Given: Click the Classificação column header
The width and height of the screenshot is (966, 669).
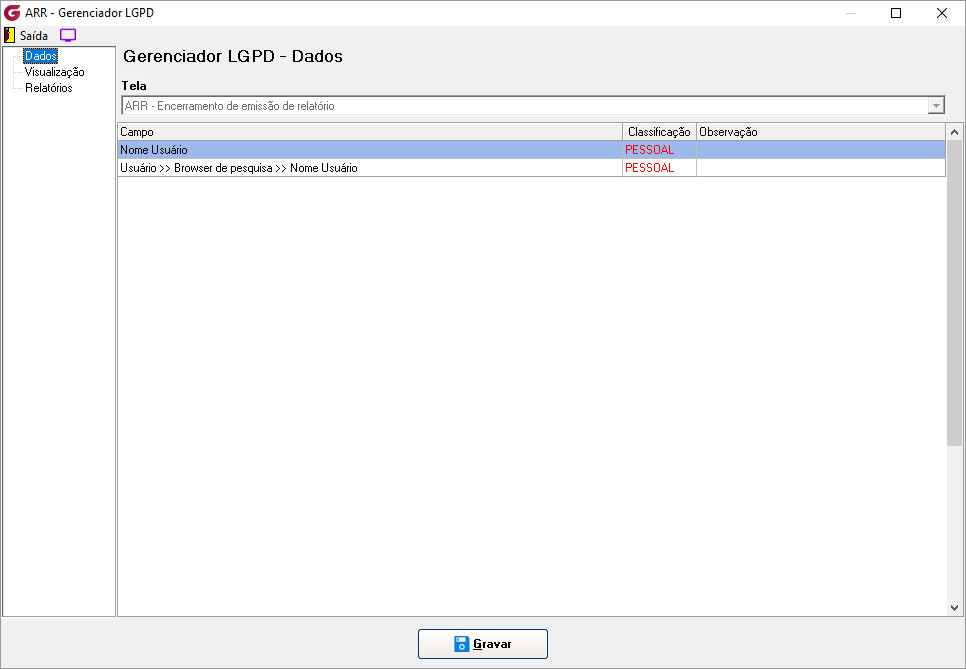Looking at the screenshot, I should (659, 132).
